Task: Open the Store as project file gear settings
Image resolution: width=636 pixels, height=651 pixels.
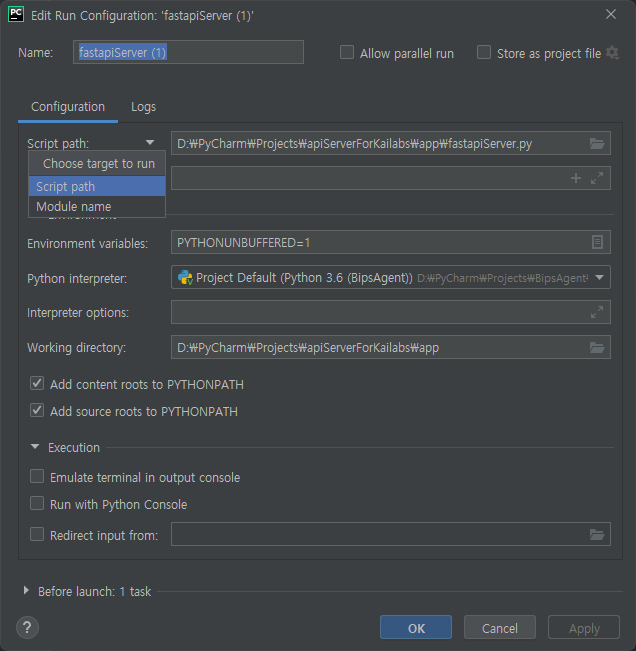Action: click(612, 53)
